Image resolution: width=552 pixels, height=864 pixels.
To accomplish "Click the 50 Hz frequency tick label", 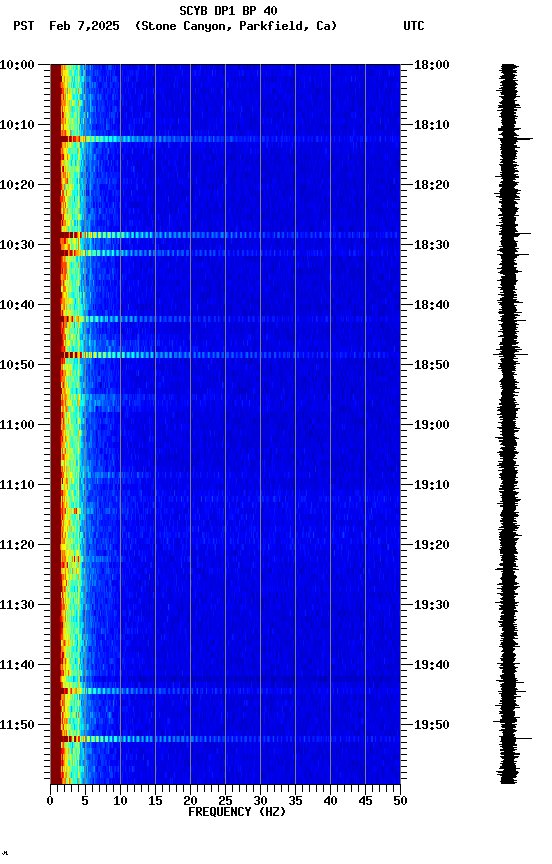I will click(x=401, y=801).
